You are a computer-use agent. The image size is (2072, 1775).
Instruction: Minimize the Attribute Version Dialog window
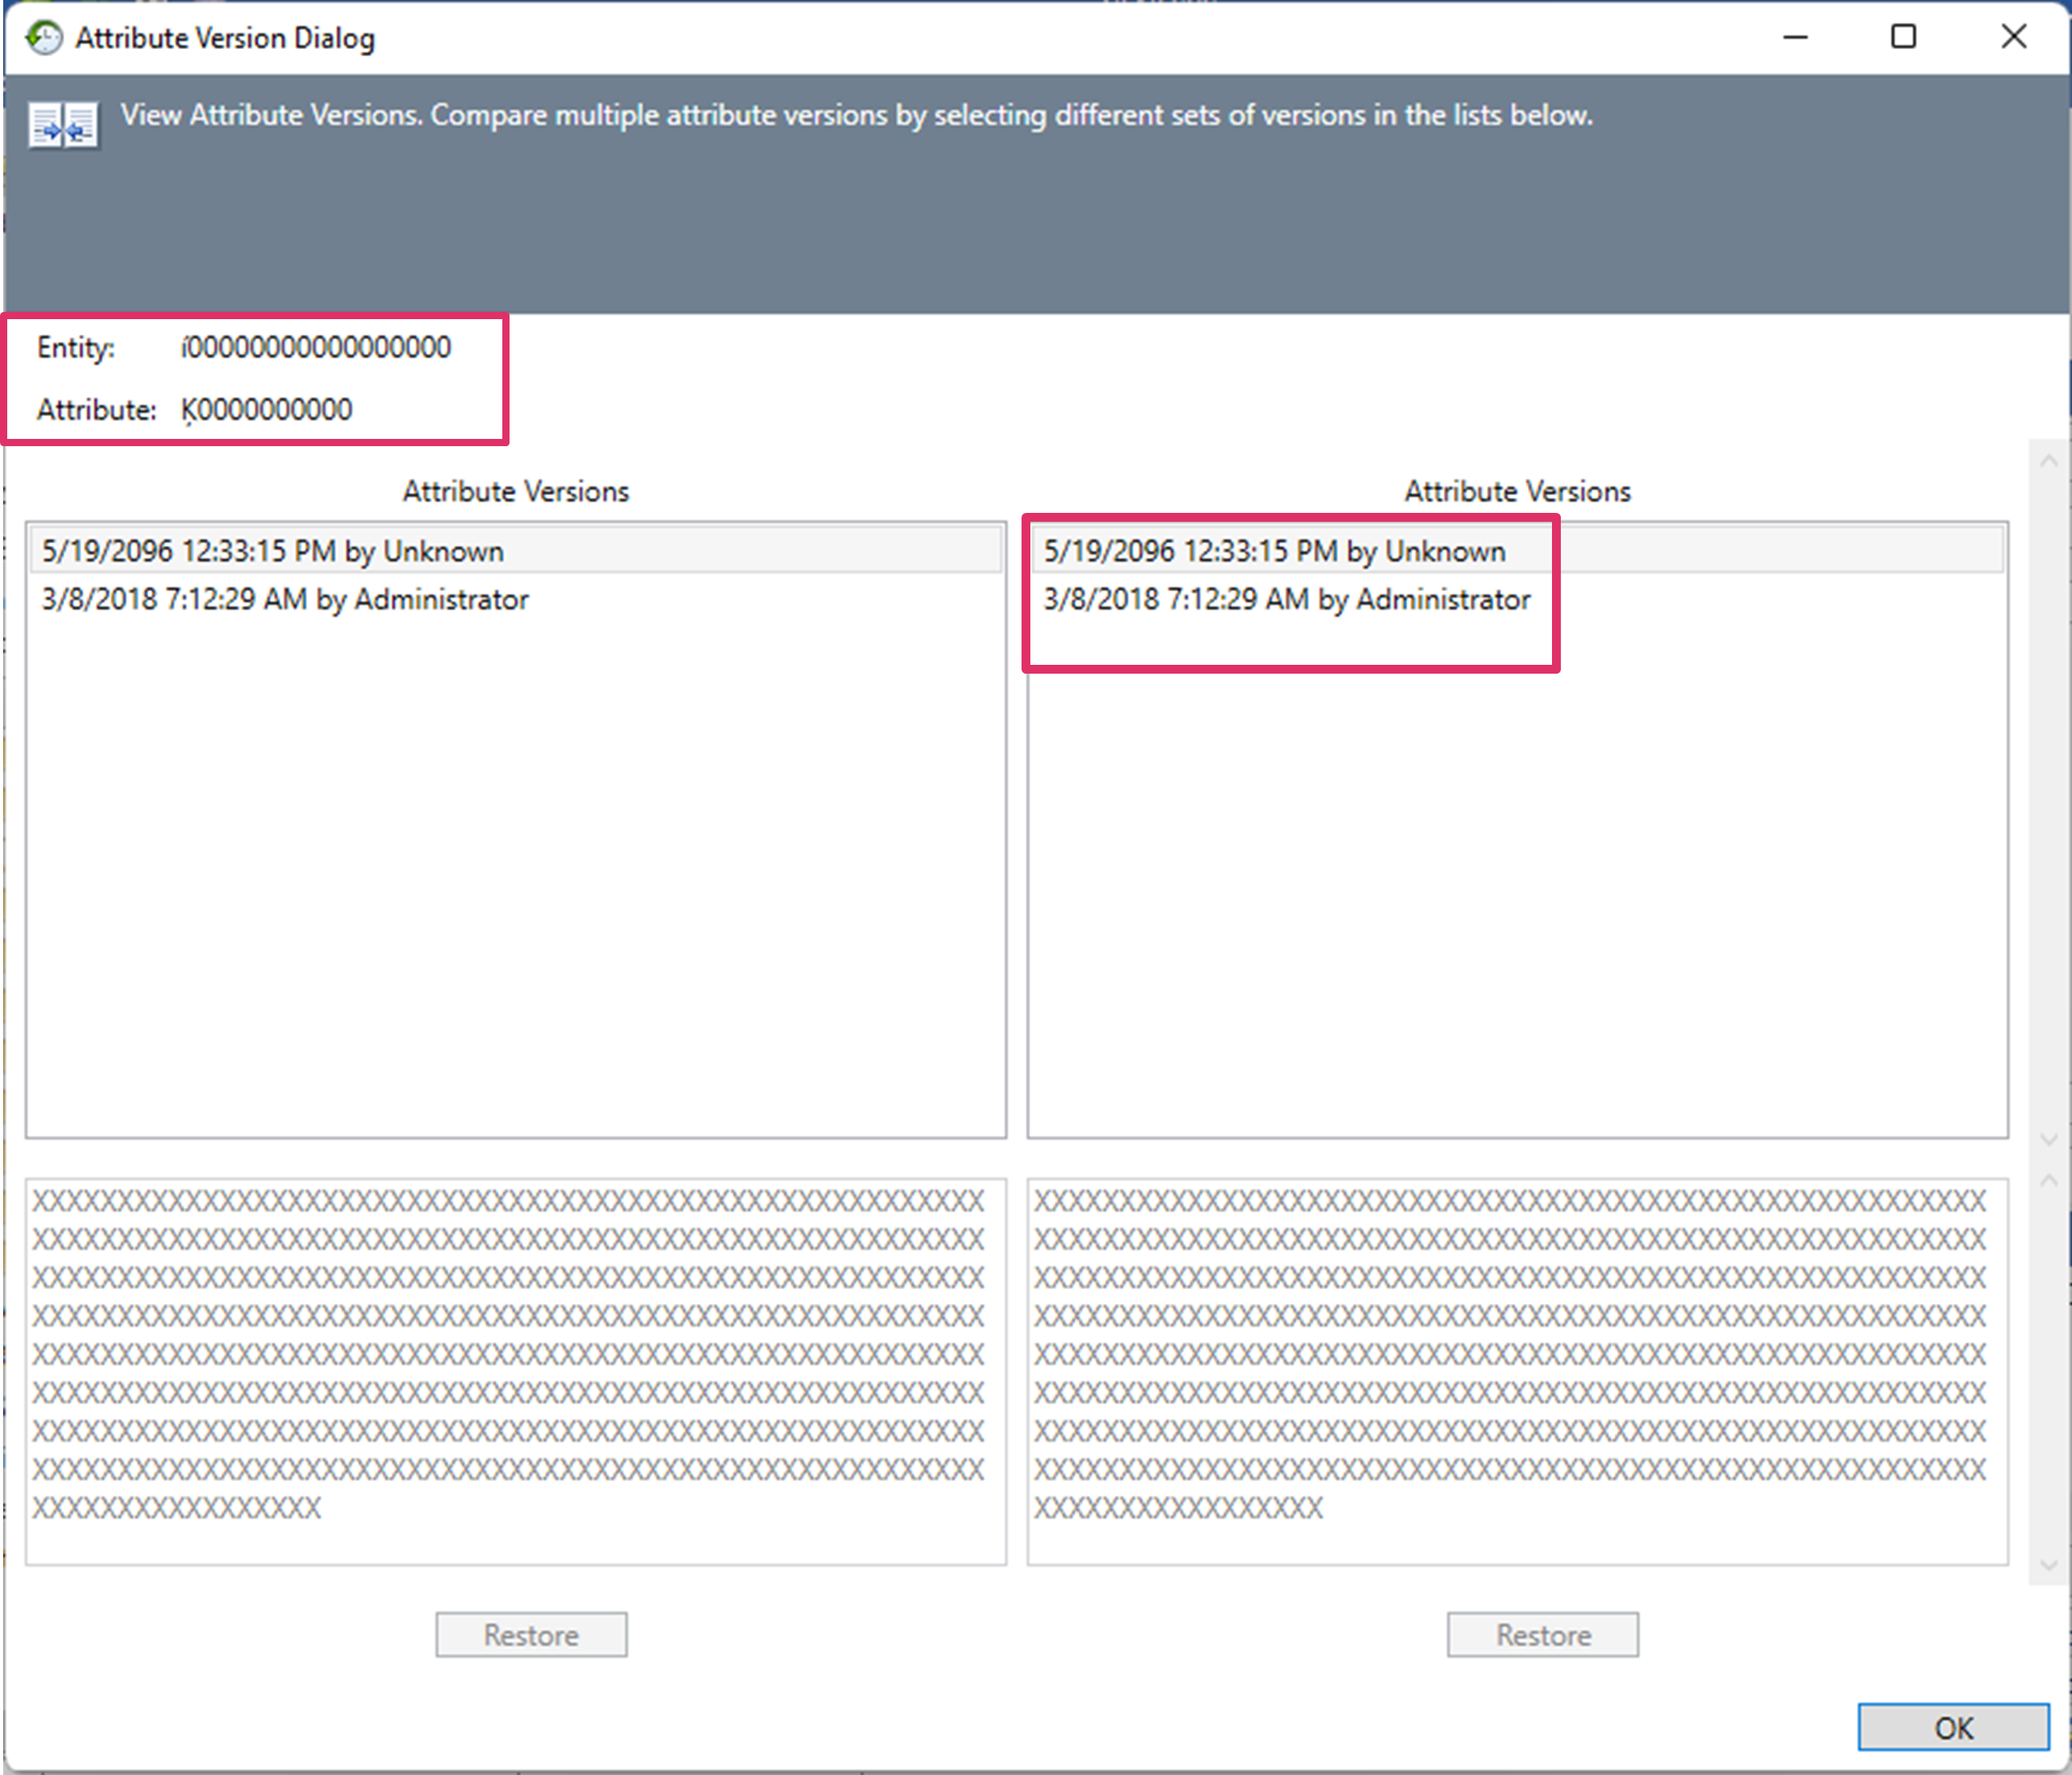coord(1795,38)
